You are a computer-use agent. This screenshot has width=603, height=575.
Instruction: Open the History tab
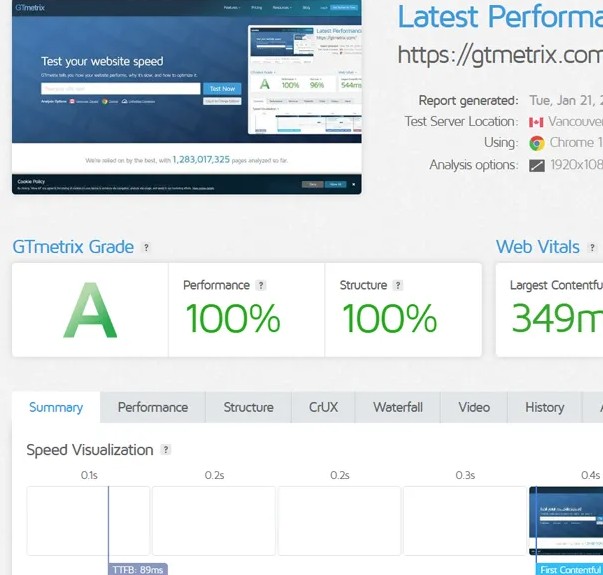click(545, 407)
